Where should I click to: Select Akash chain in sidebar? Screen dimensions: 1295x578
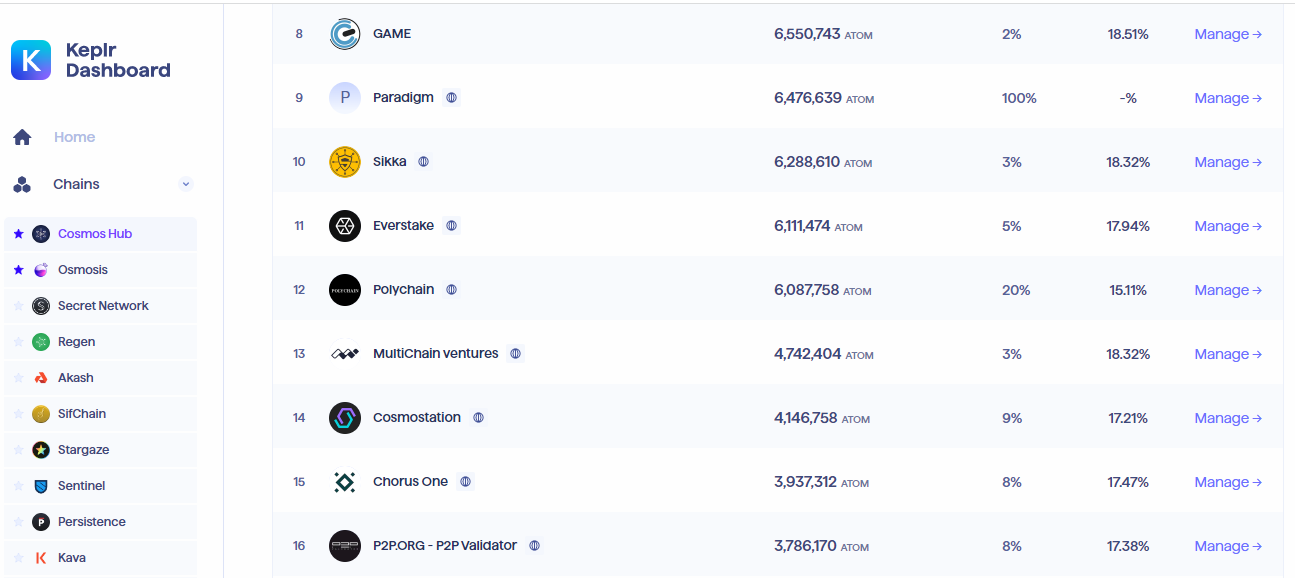(76, 378)
